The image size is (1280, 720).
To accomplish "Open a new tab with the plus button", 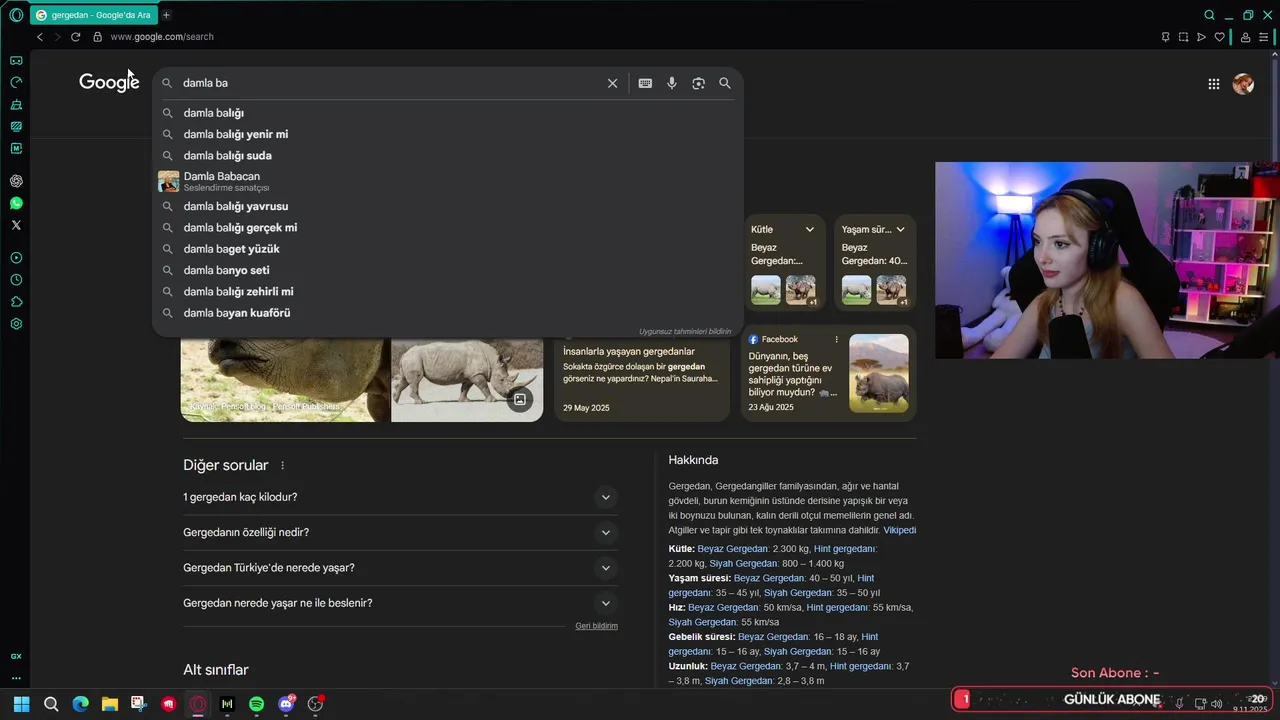I will coord(166,15).
